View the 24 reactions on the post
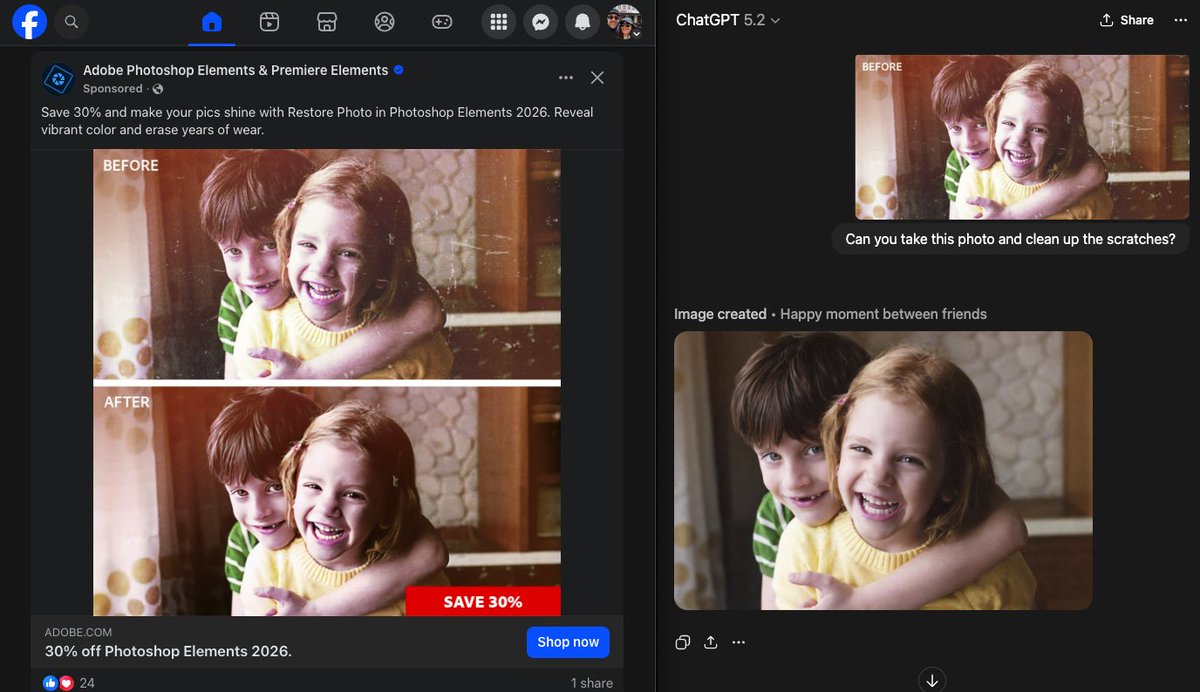This screenshot has width=1200, height=692. tap(69, 683)
